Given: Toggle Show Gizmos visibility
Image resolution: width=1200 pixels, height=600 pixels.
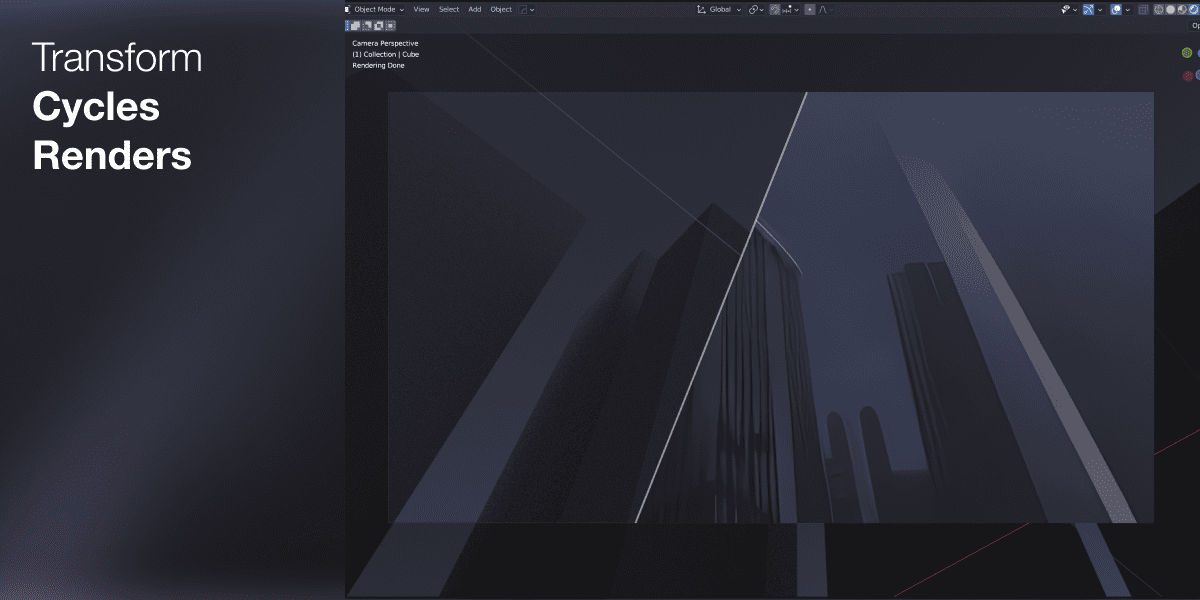Looking at the screenshot, I should (1087, 9).
